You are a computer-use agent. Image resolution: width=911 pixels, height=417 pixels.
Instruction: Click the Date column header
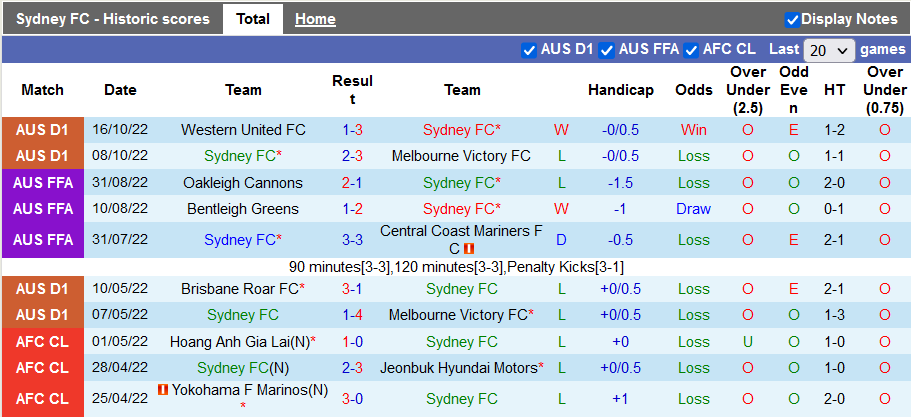[120, 90]
